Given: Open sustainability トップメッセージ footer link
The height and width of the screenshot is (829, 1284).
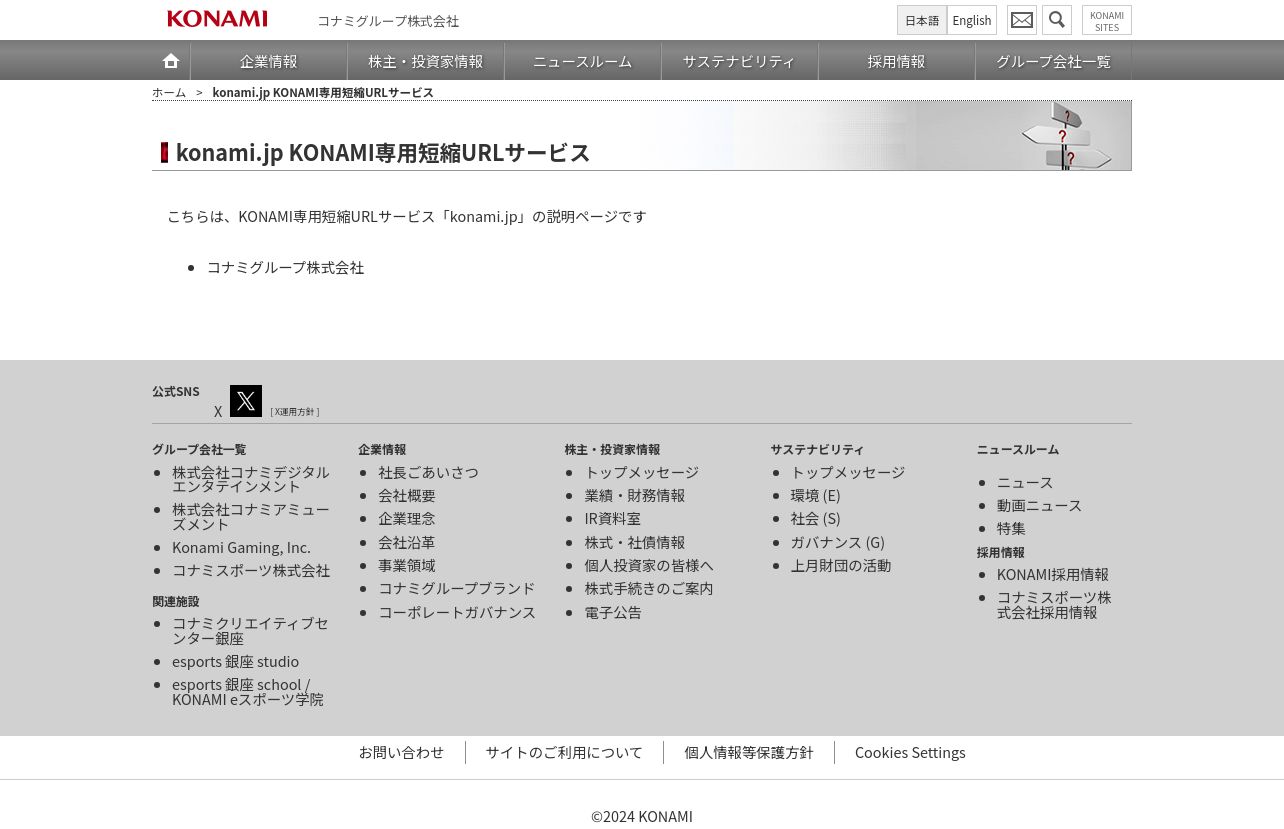Looking at the screenshot, I should tap(848, 472).
